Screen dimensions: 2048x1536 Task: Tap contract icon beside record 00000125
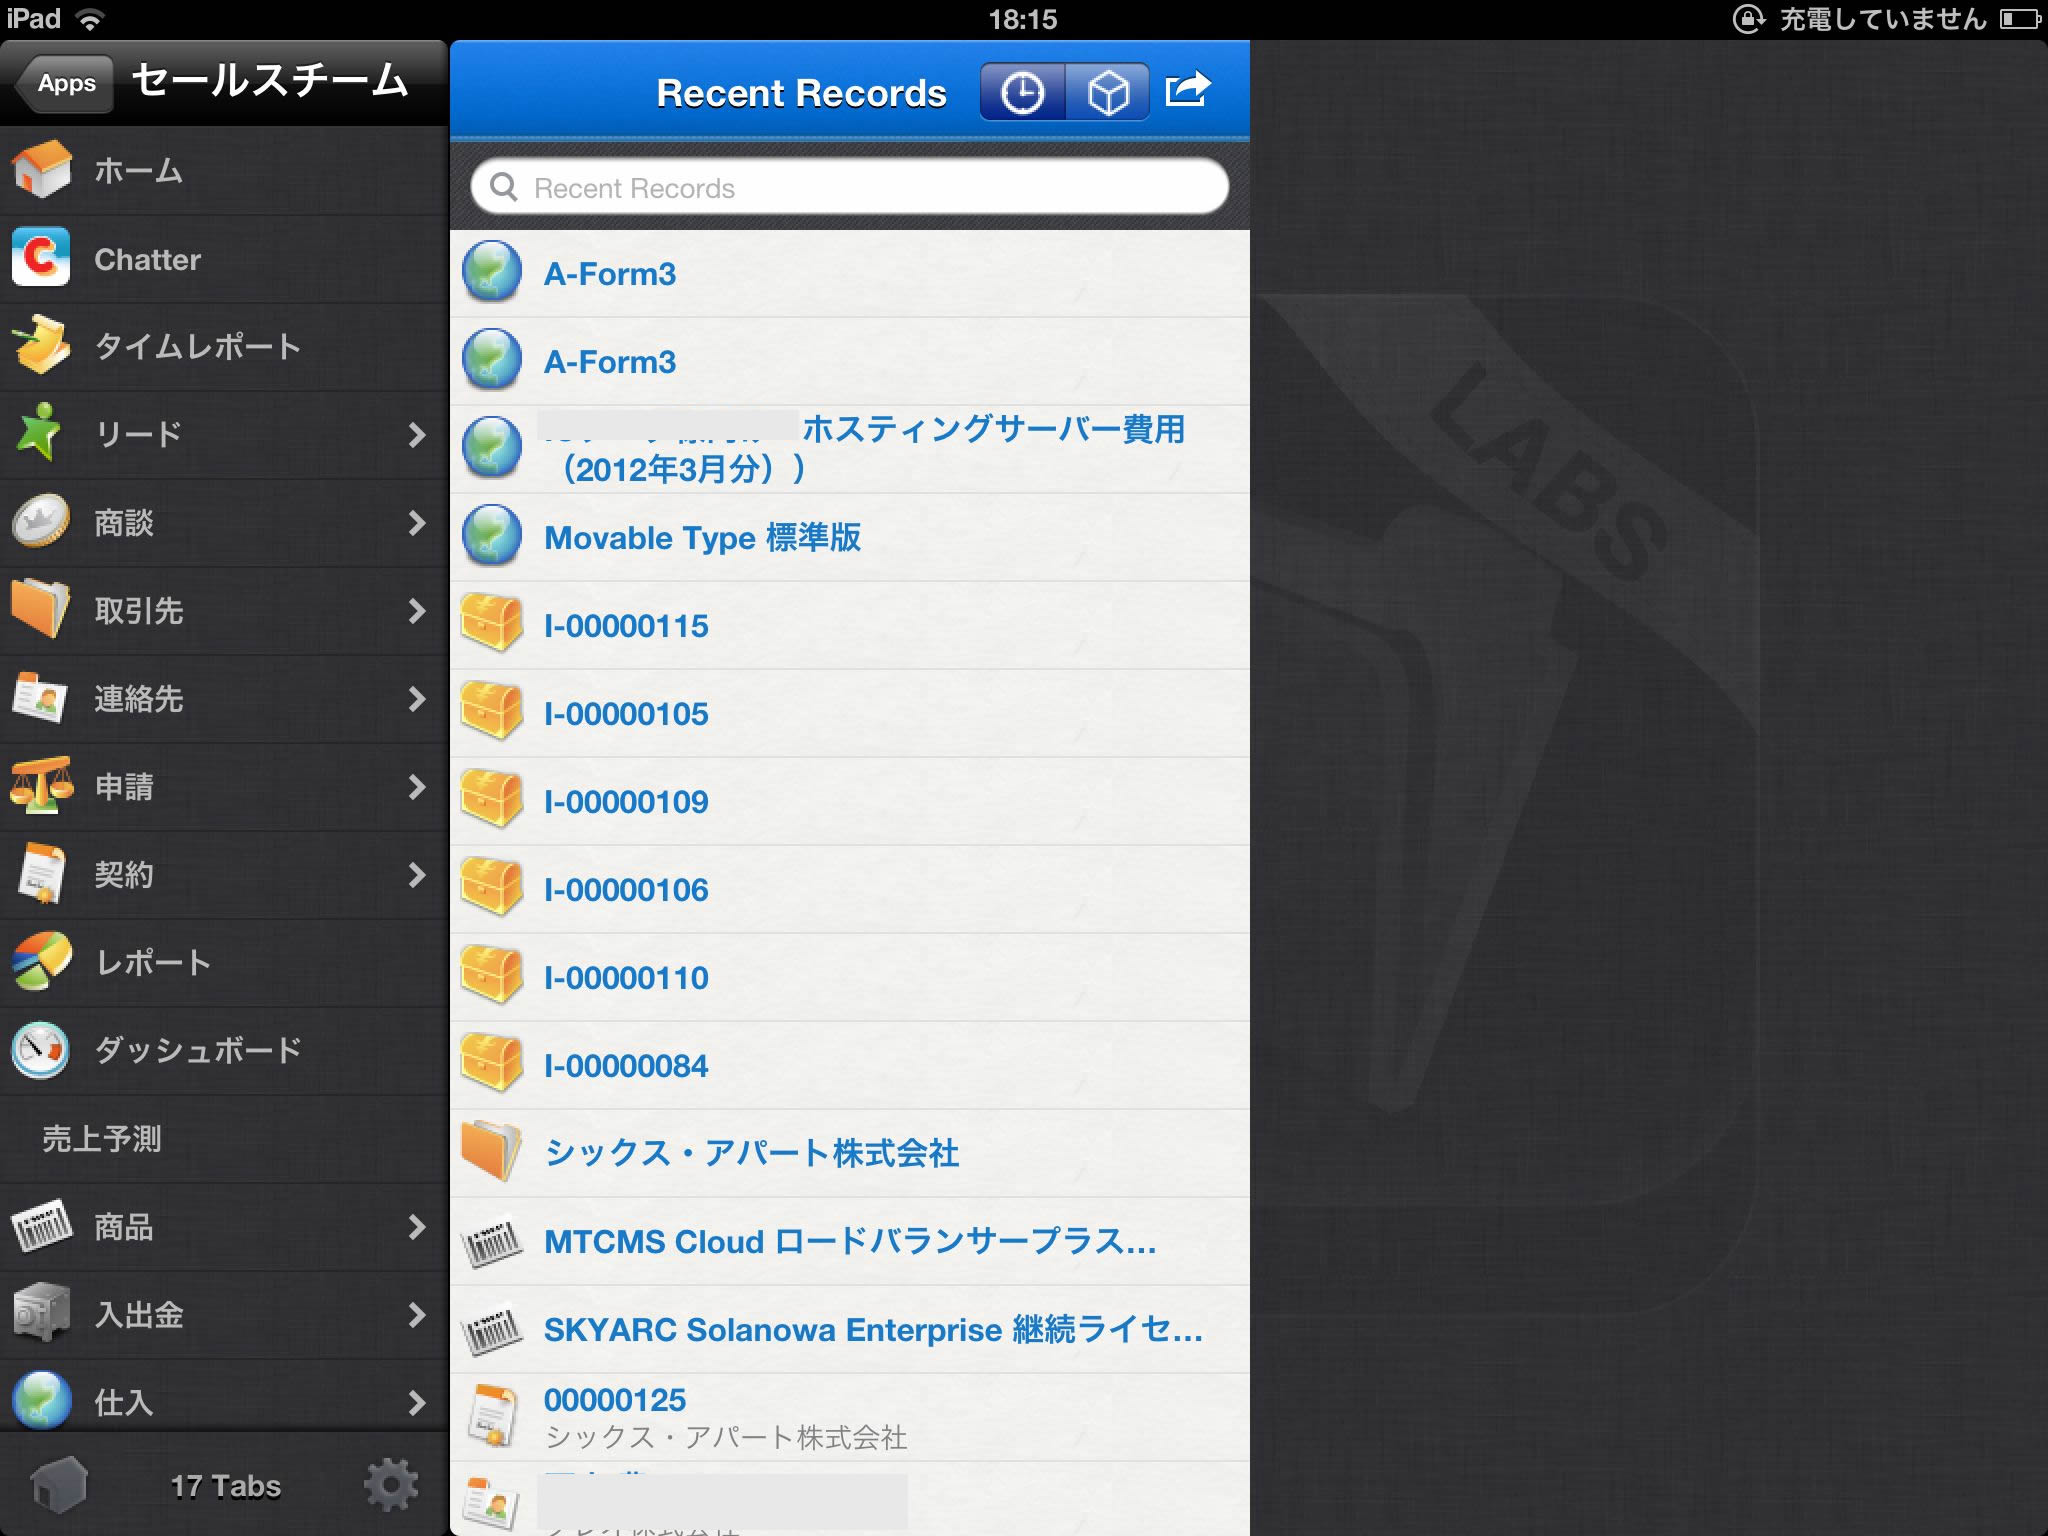point(493,1416)
